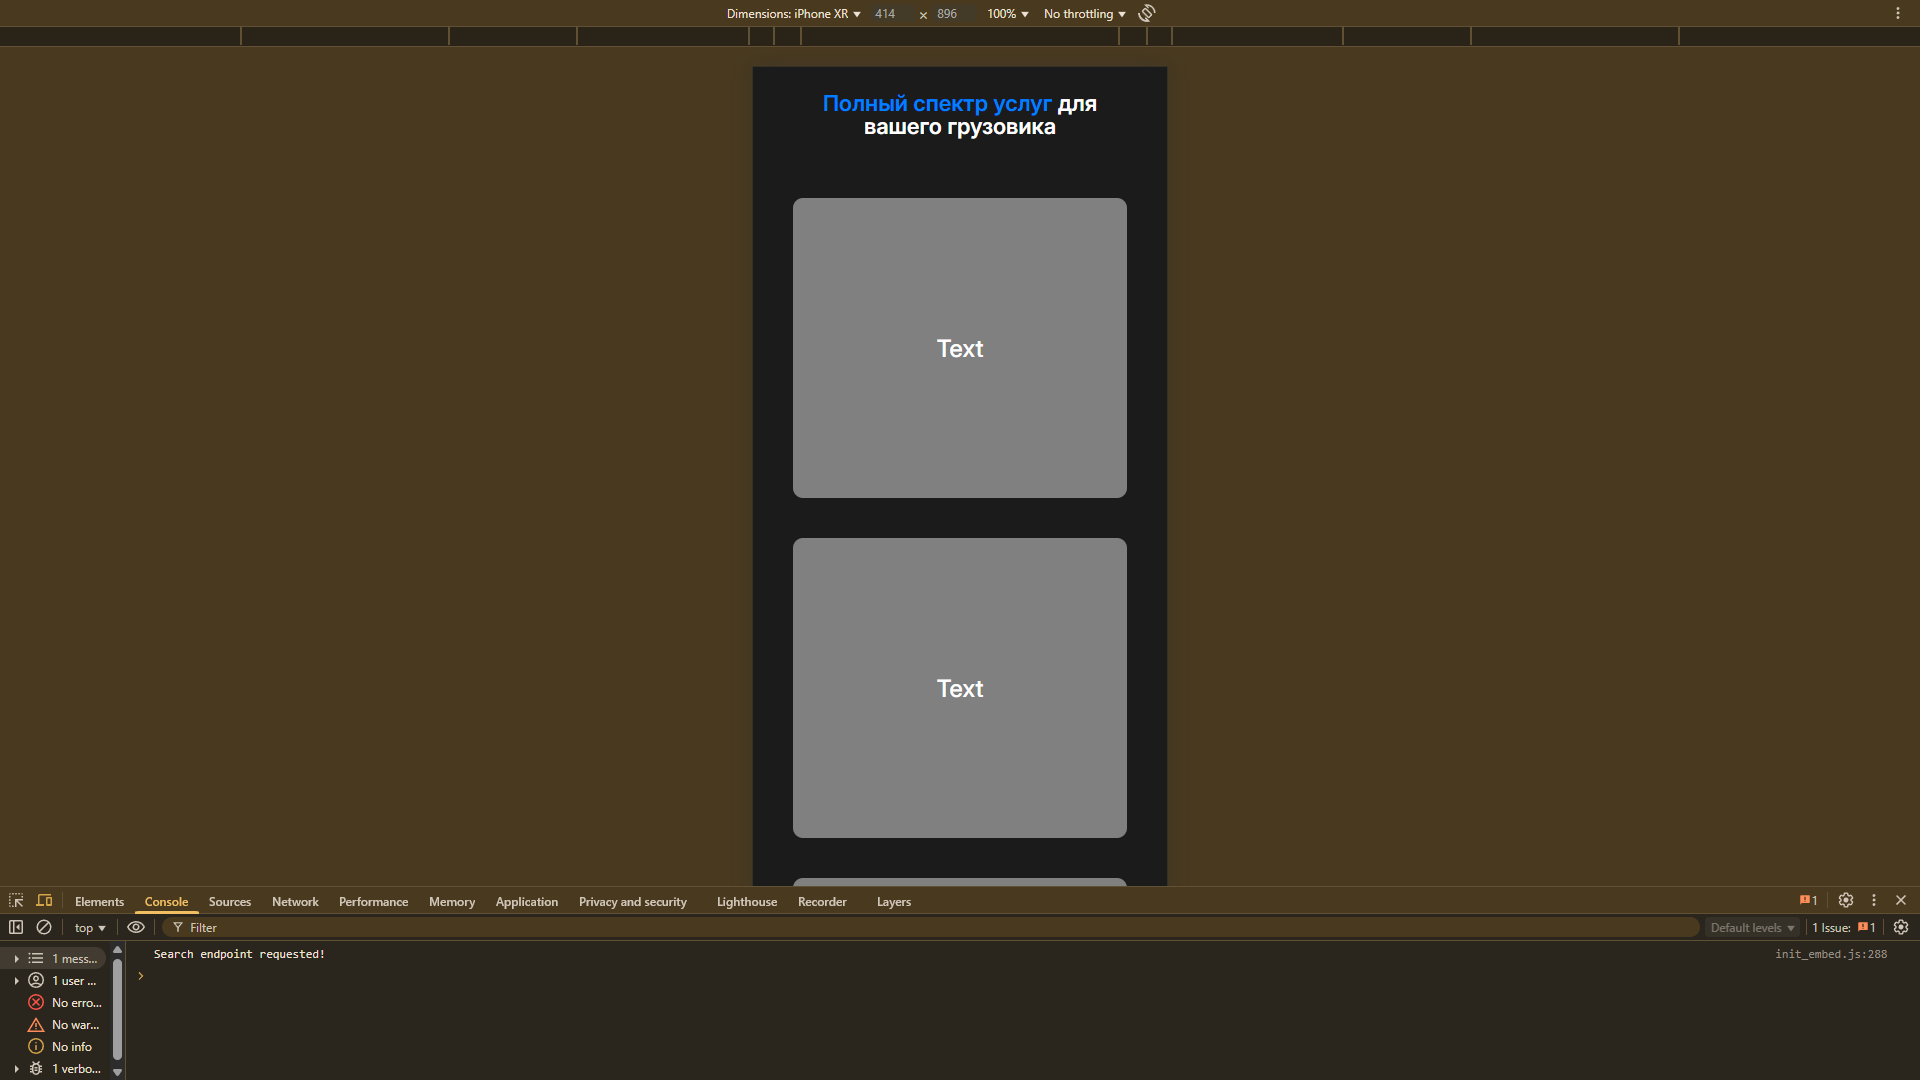Image resolution: width=1920 pixels, height=1080 pixels.
Task: Select the inspect element picker icon
Action: point(16,901)
